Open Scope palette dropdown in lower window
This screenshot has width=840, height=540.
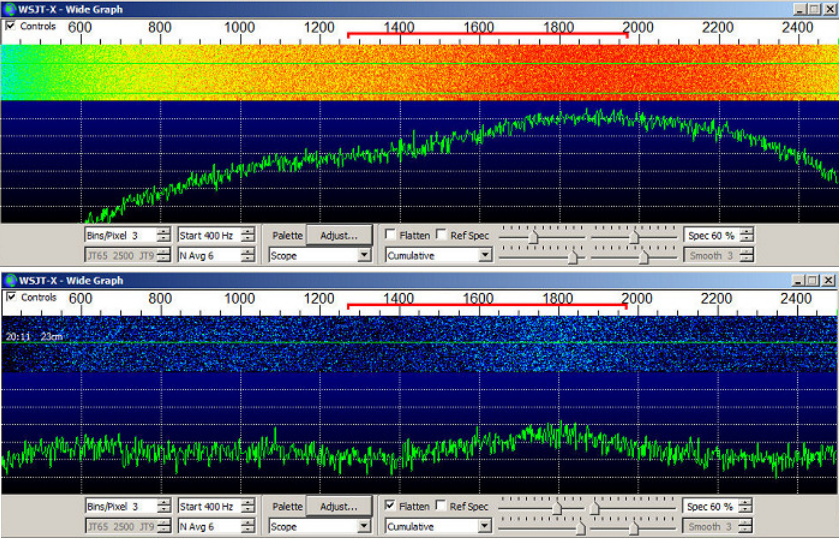pos(362,527)
